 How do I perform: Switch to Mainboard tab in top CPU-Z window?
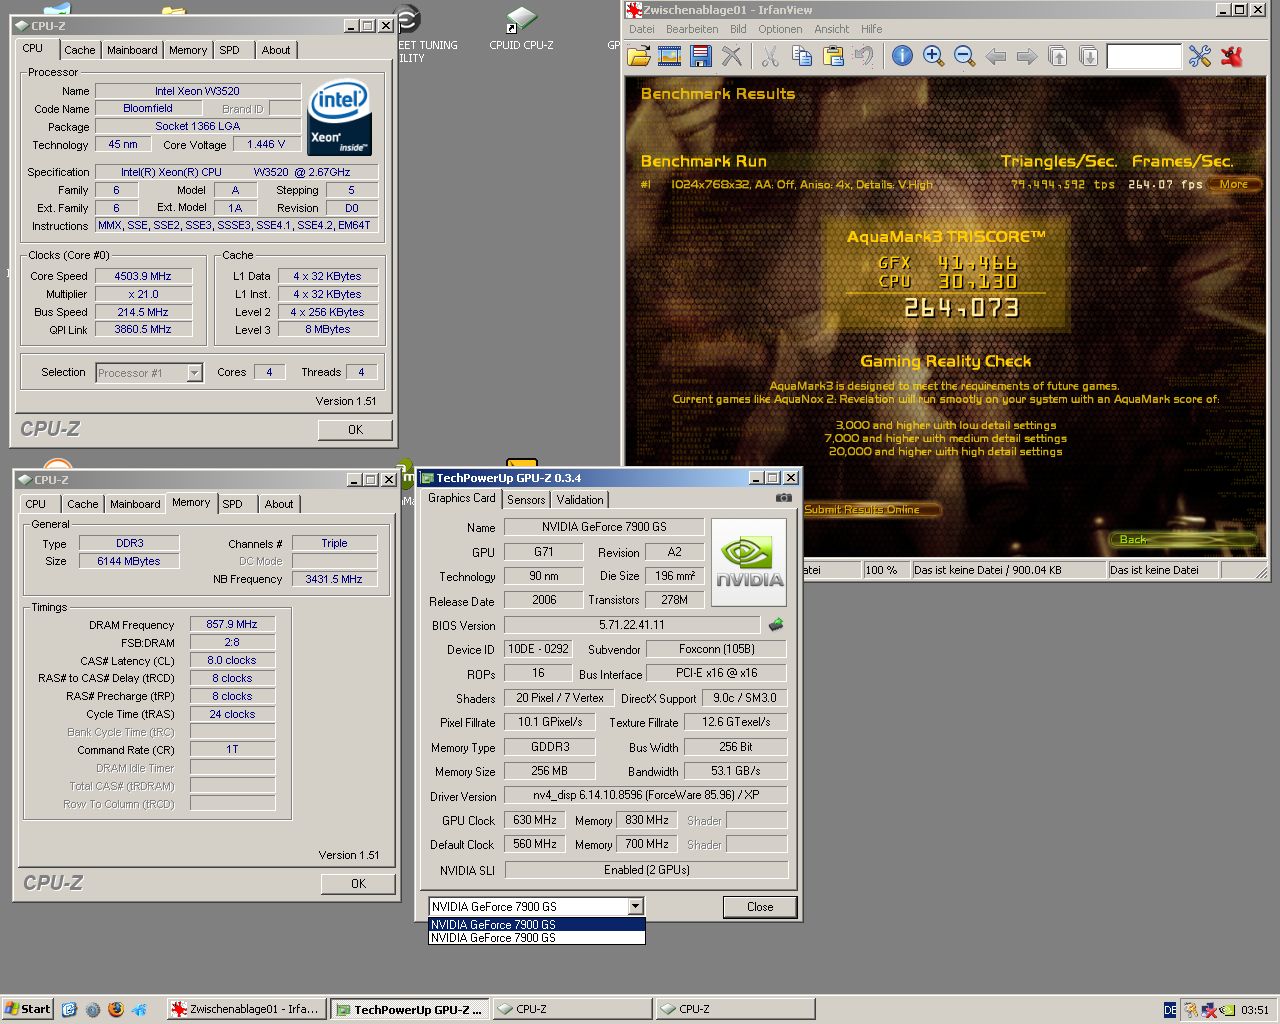coord(132,50)
